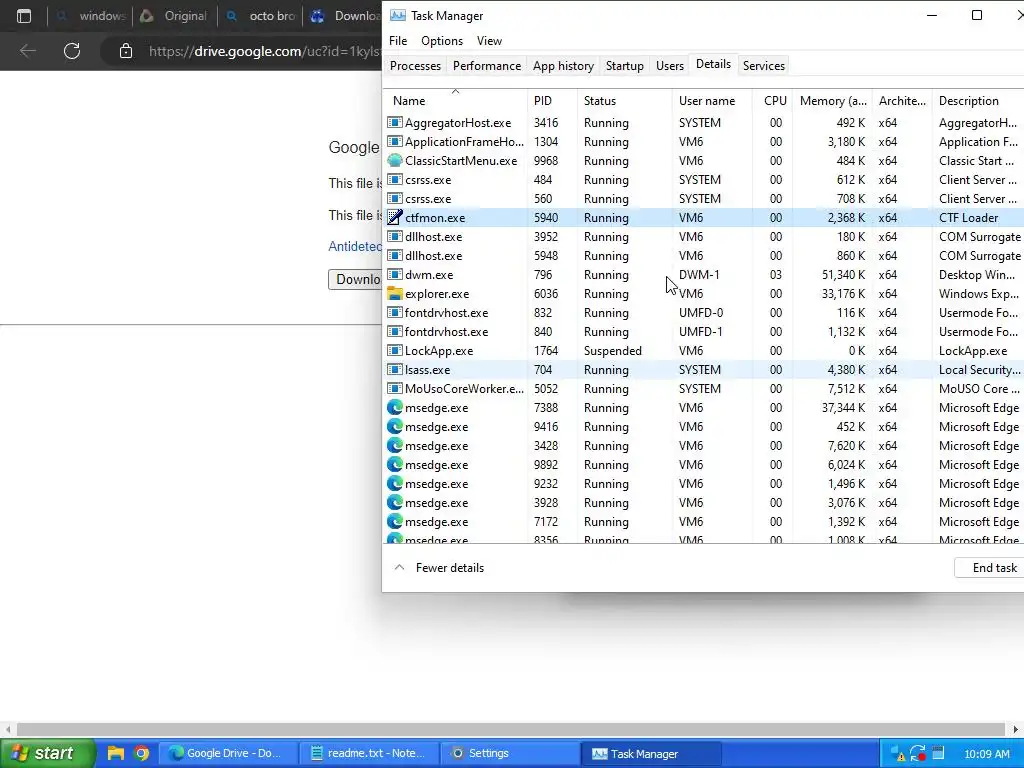Click the msedge.exe icon for PID 9892
Viewport: 1024px width, 768px height.
point(394,464)
